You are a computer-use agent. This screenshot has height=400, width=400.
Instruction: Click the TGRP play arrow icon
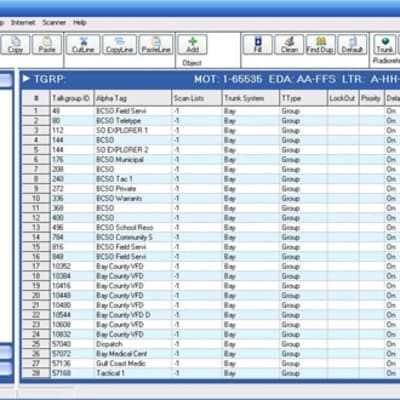coord(26,79)
